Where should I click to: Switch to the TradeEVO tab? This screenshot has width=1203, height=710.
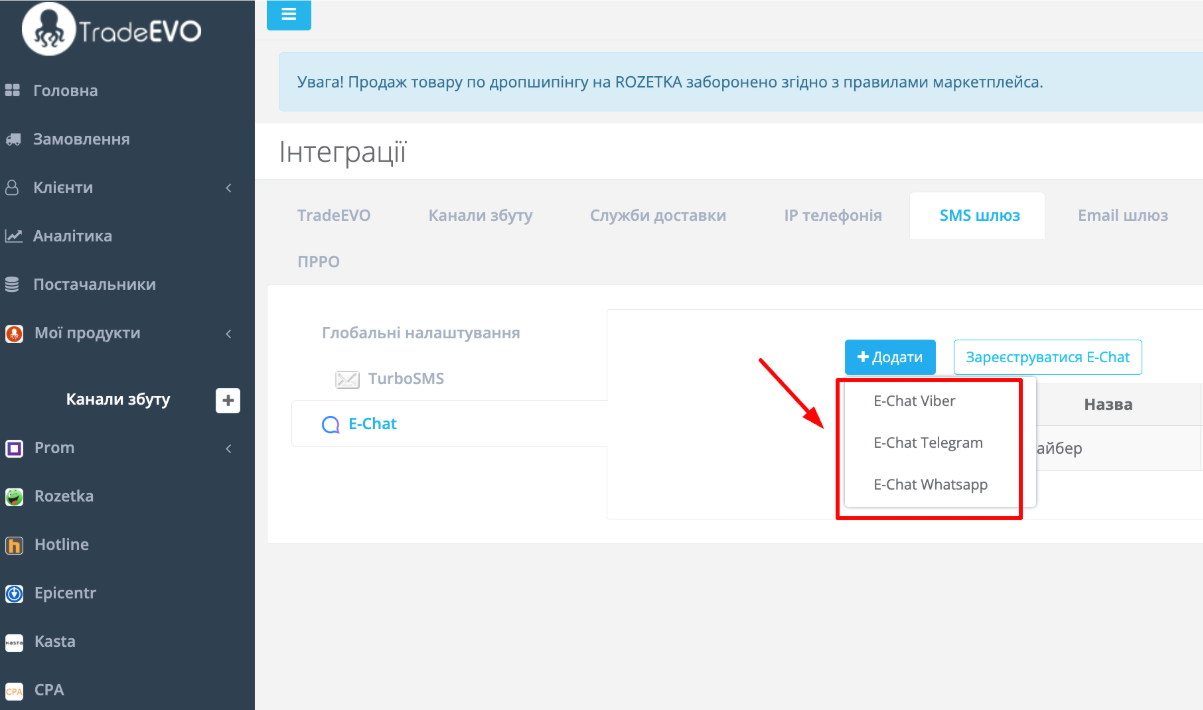point(334,215)
